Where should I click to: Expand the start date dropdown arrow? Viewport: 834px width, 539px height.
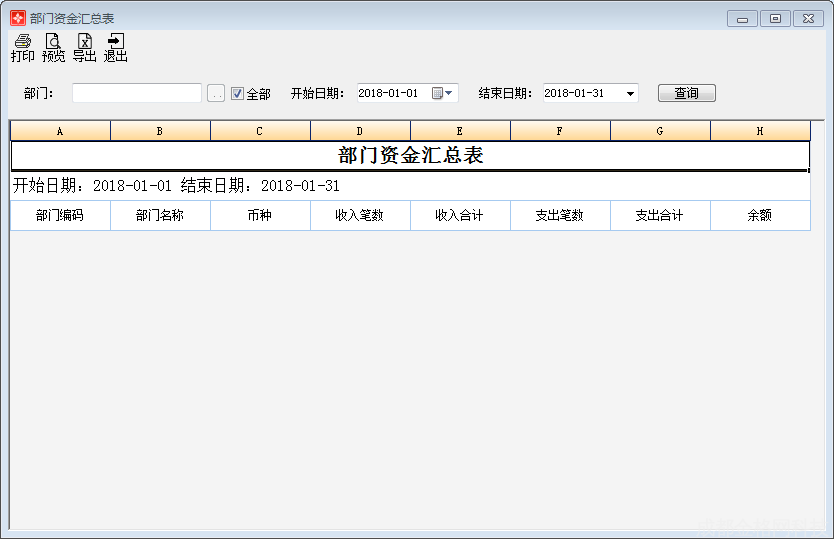click(x=449, y=93)
